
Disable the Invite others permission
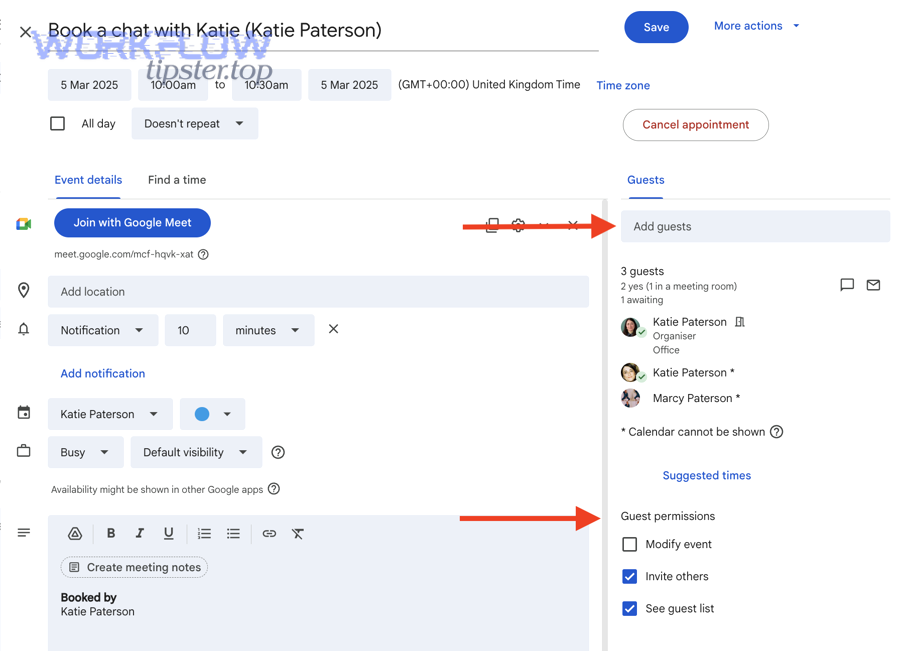tap(630, 576)
